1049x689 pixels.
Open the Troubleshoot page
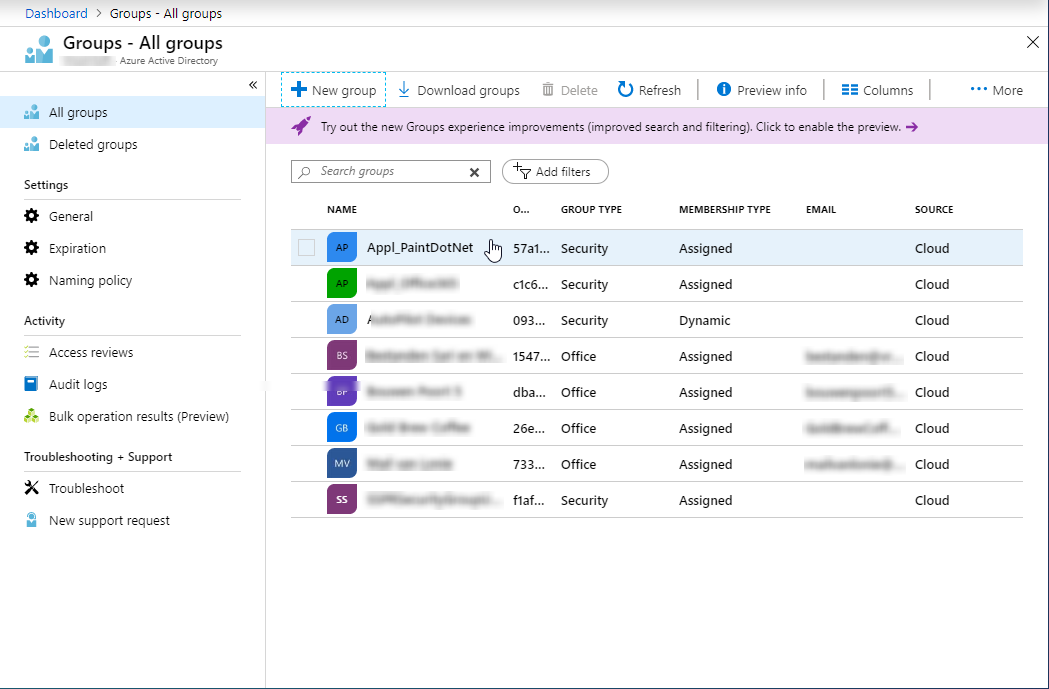coord(86,489)
